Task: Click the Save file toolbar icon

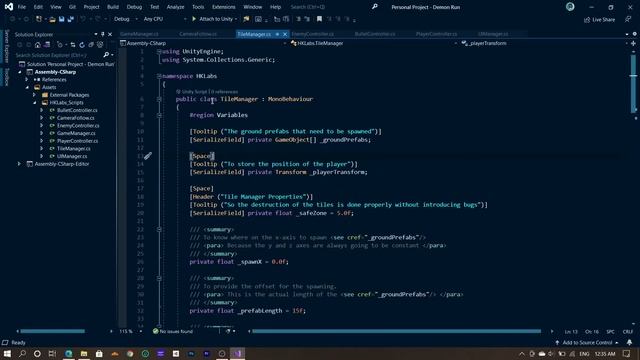Action: coord(62,19)
